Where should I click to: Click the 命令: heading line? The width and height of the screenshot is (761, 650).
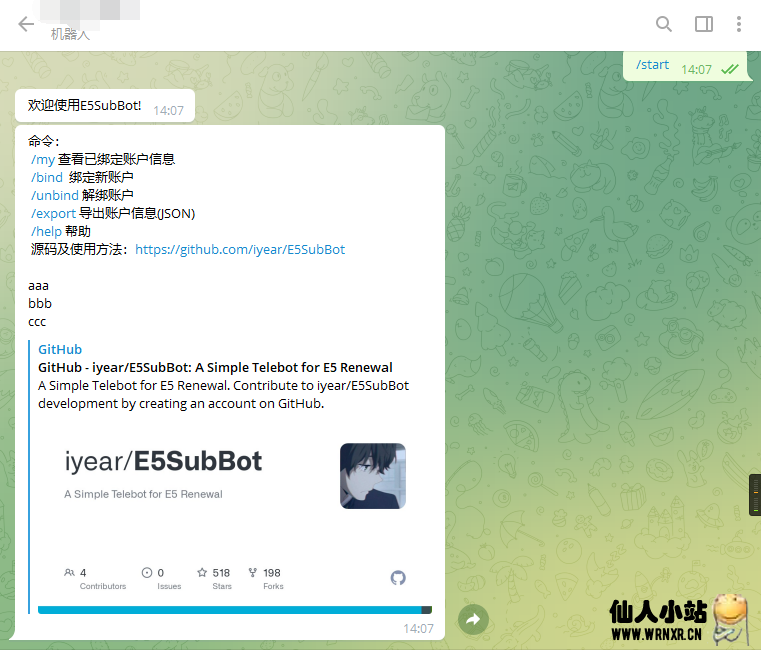tap(44, 141)
